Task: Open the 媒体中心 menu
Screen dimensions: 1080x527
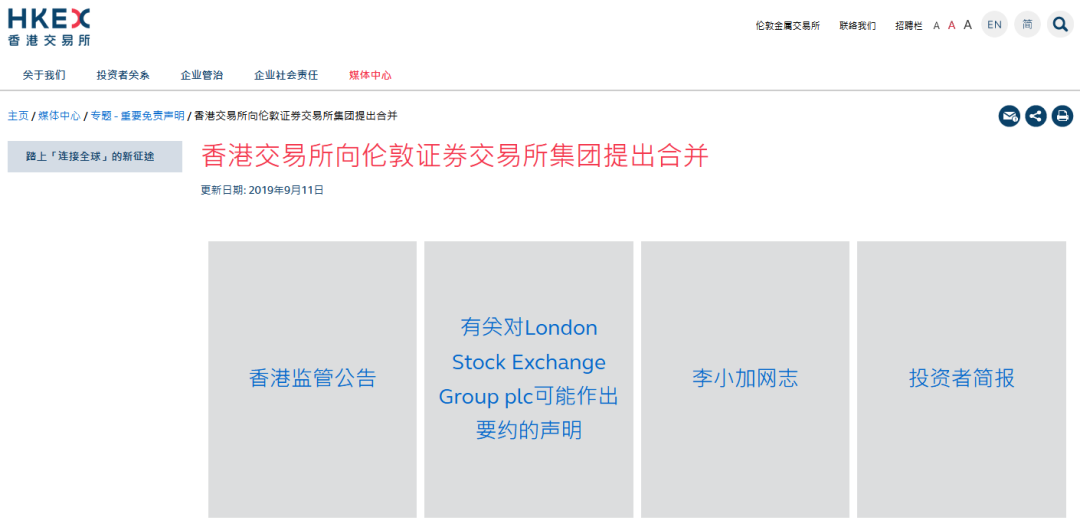Action: click(371, 76)
